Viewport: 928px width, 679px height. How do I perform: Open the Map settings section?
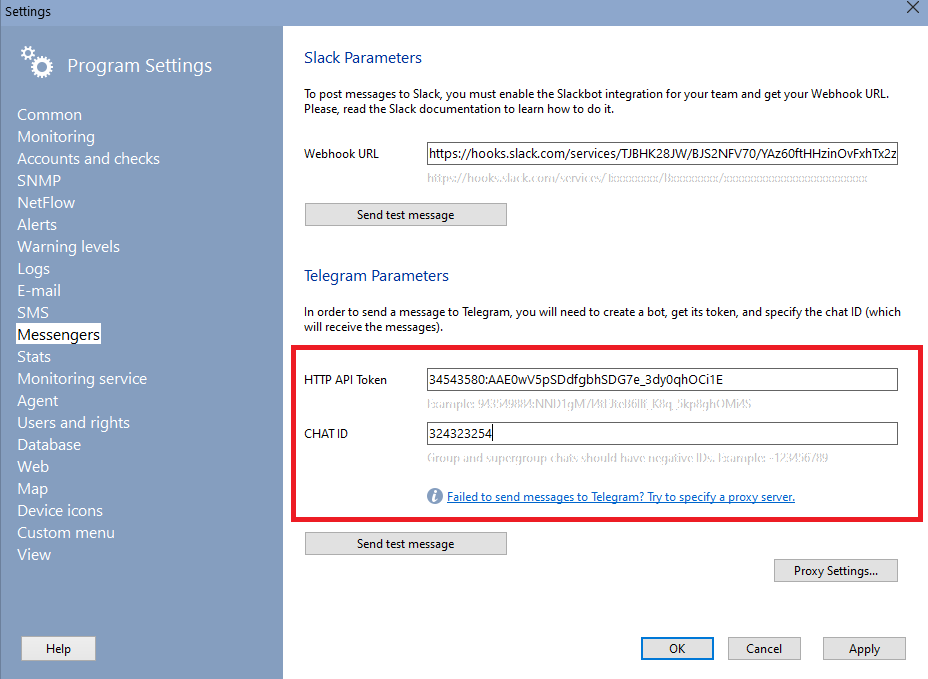pyautogui.click(x=33, y=489)
